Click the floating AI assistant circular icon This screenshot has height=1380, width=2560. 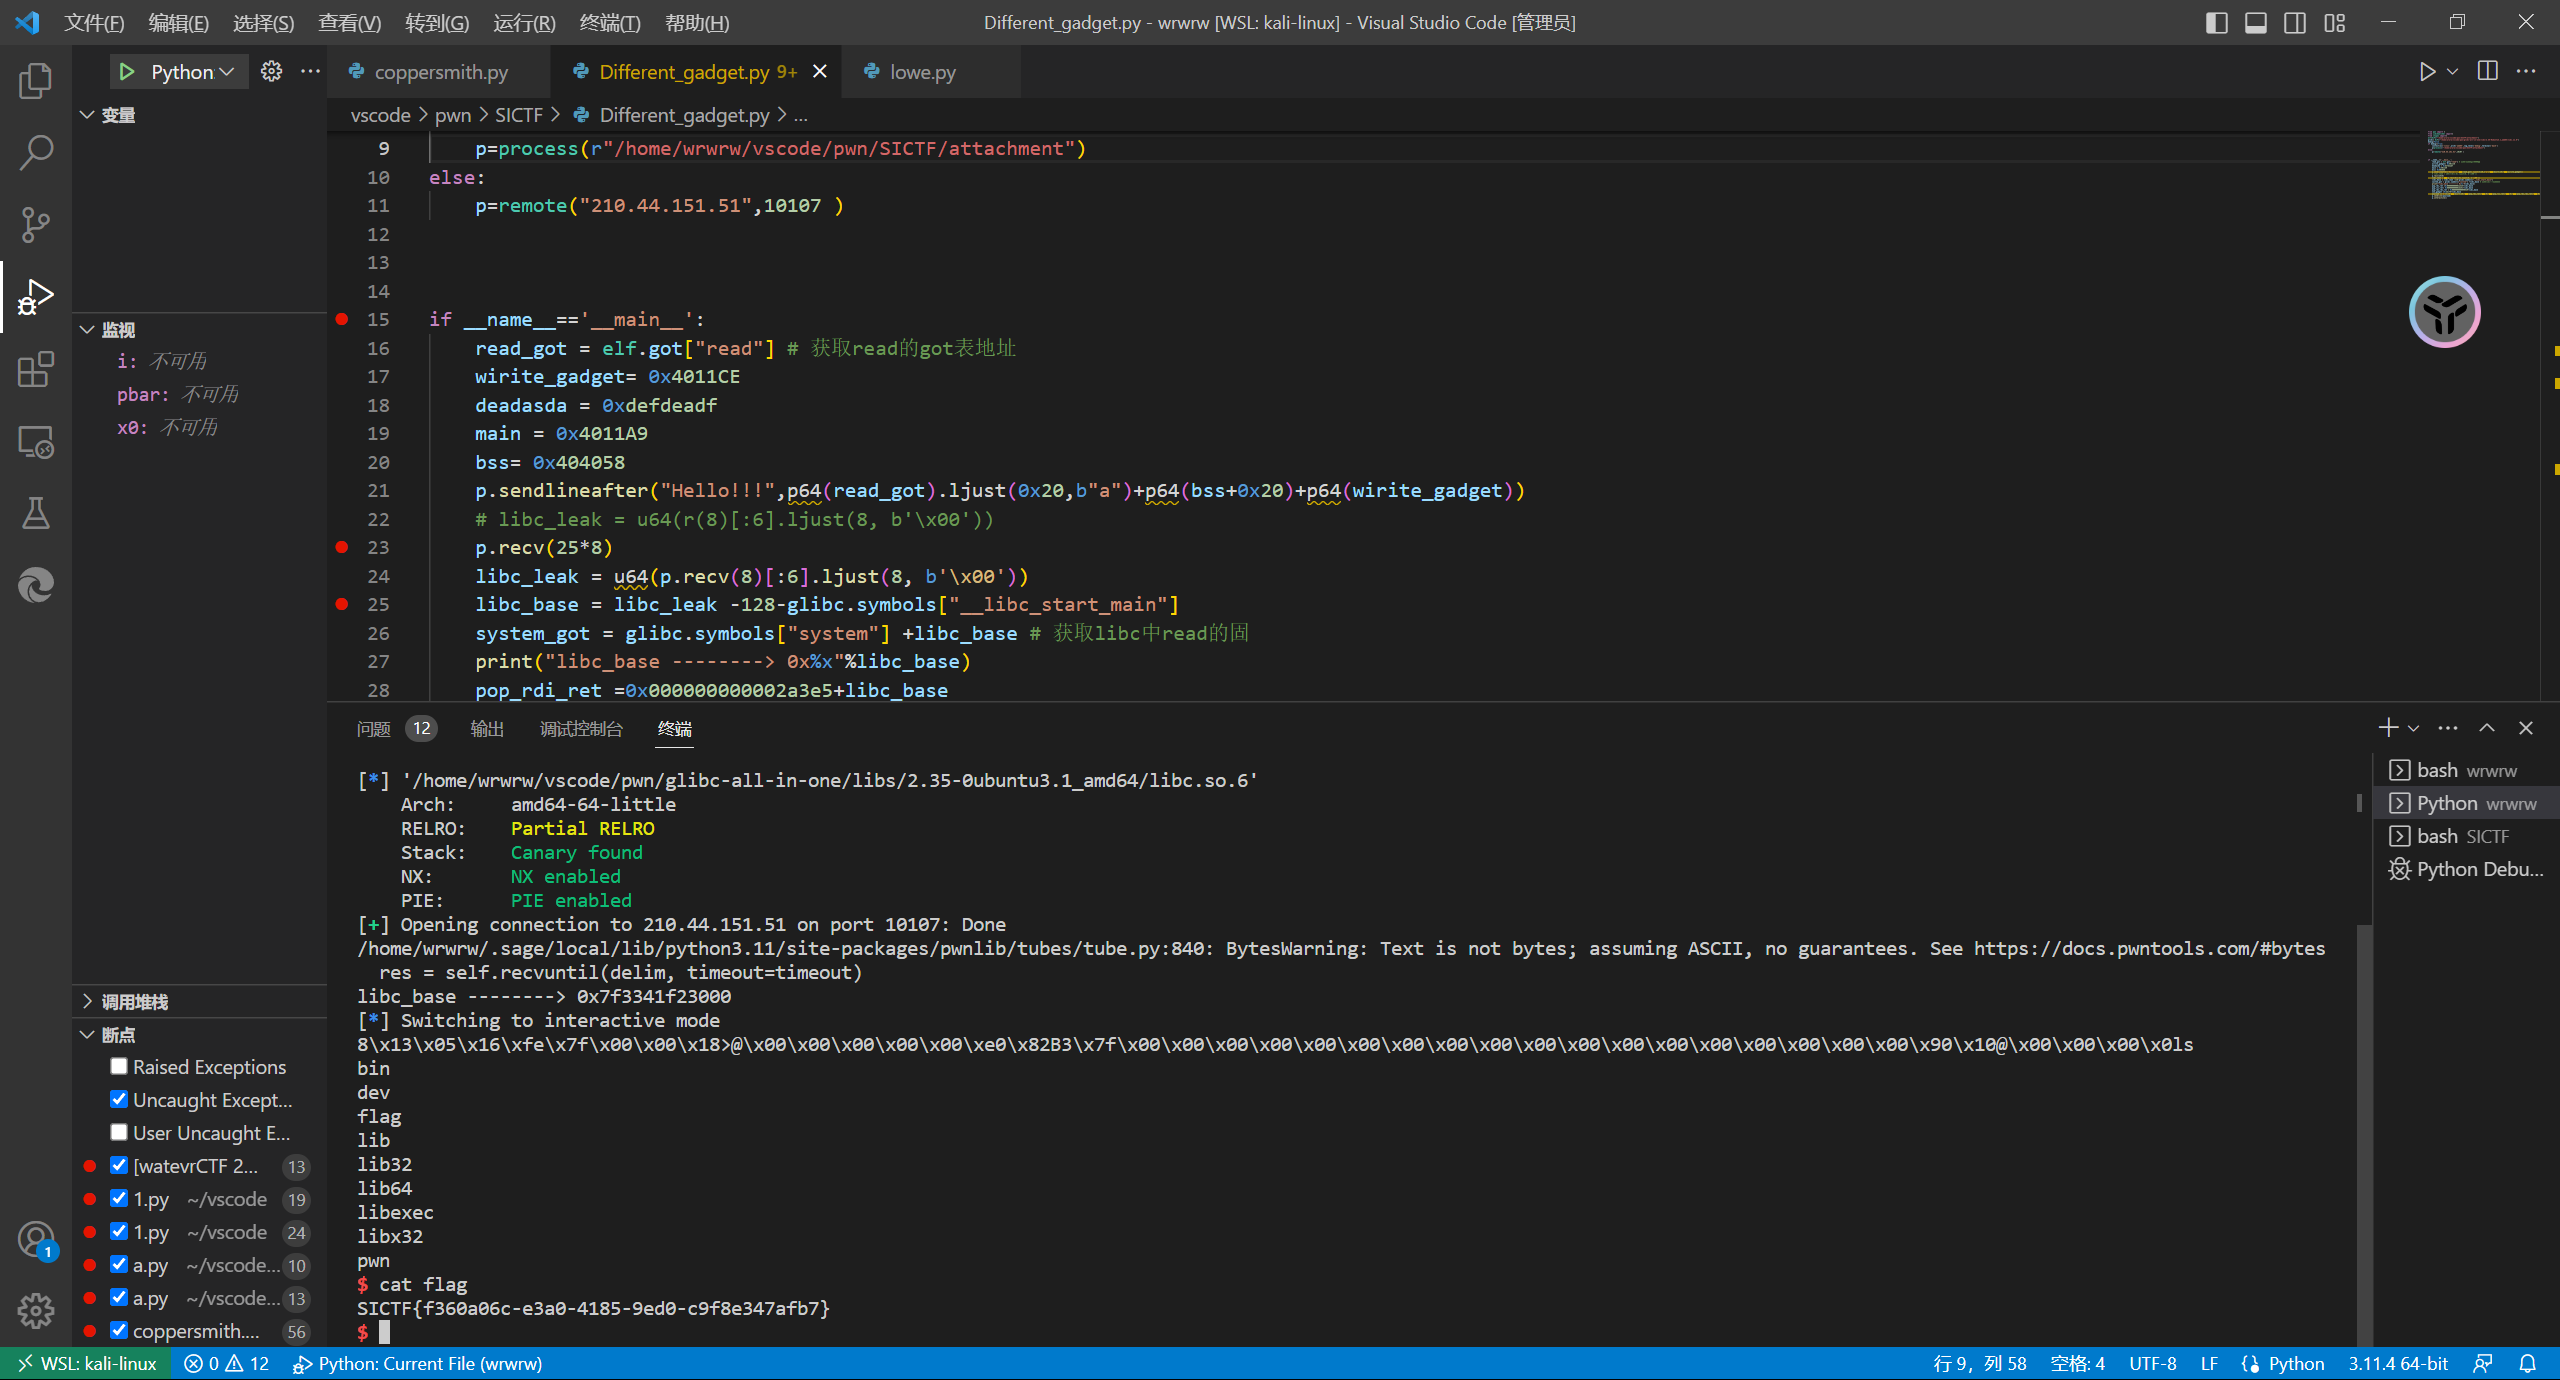tap(2445, 312)
